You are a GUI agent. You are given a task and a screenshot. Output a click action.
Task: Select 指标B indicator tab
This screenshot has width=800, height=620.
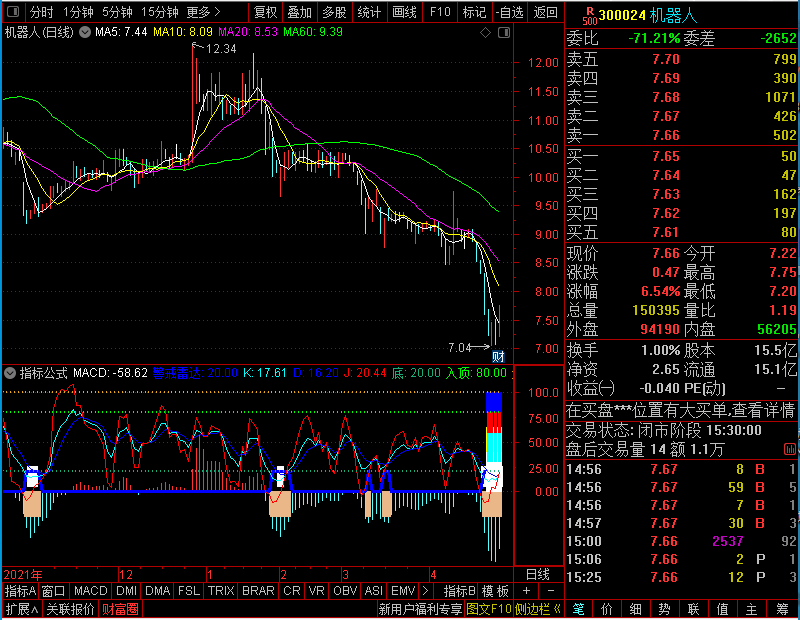(460, 591)
